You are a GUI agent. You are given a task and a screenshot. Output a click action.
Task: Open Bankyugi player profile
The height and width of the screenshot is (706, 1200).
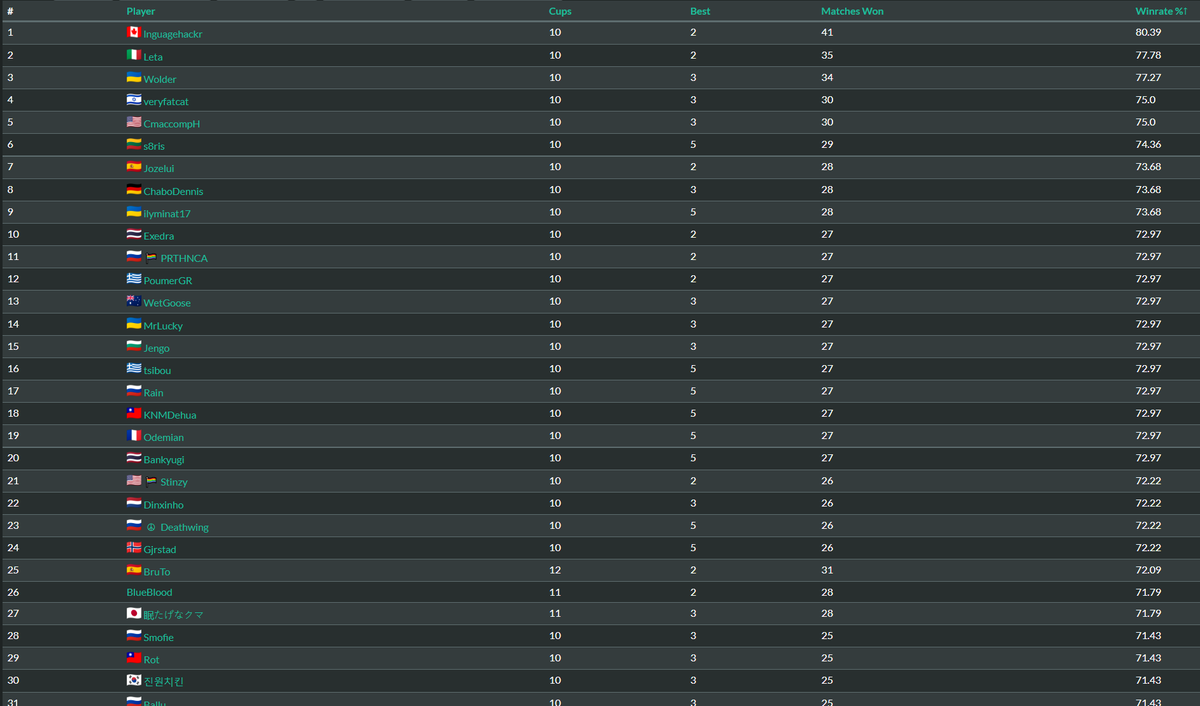coord(164,460)
